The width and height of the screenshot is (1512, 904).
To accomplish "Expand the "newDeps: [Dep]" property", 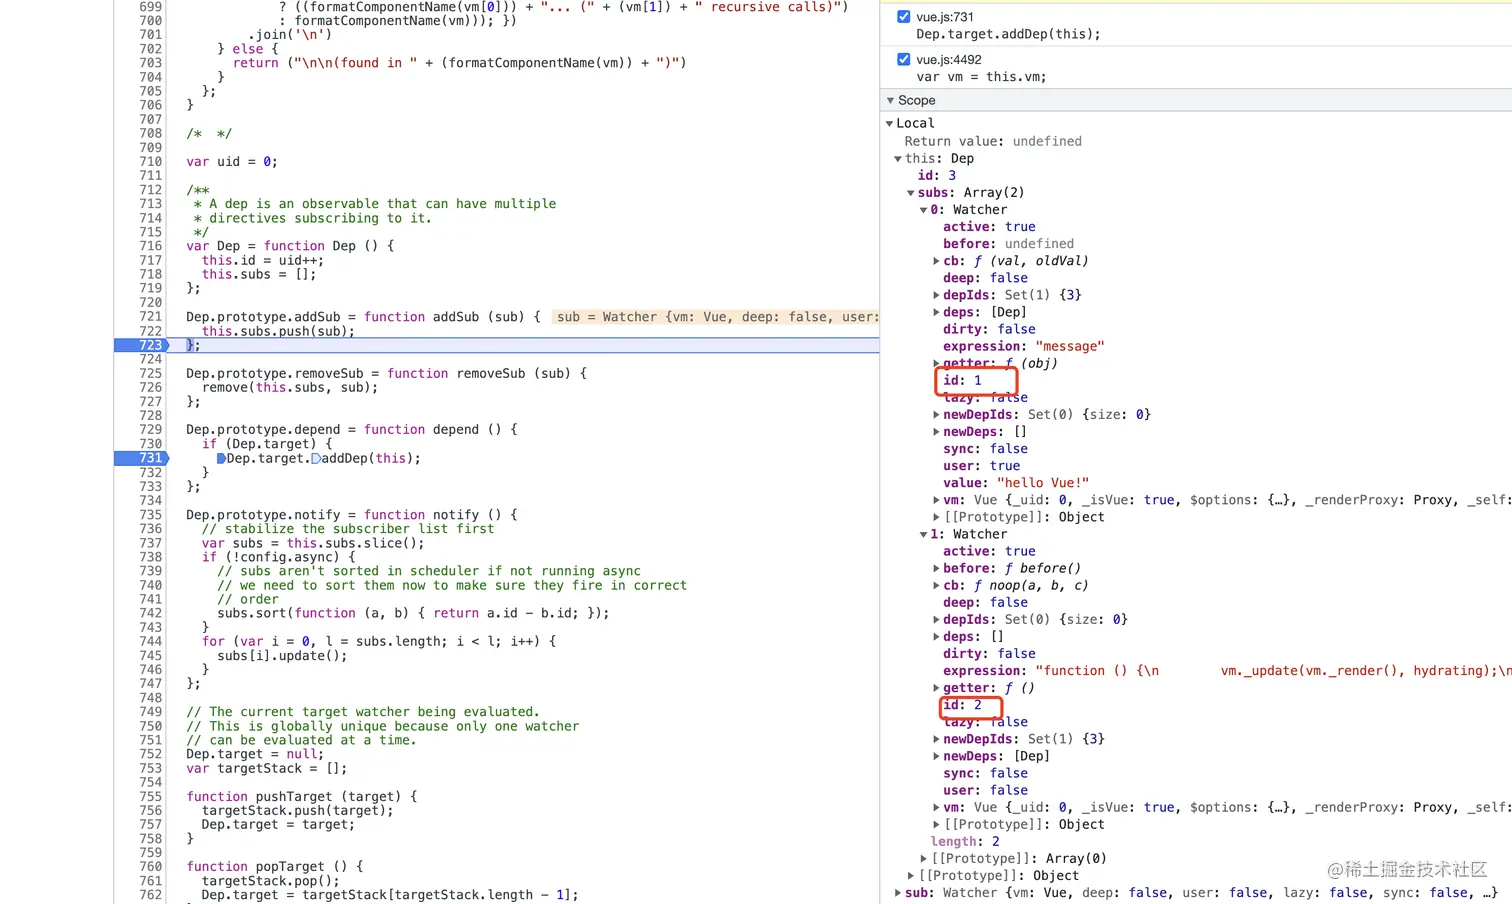I will (936, 756).
